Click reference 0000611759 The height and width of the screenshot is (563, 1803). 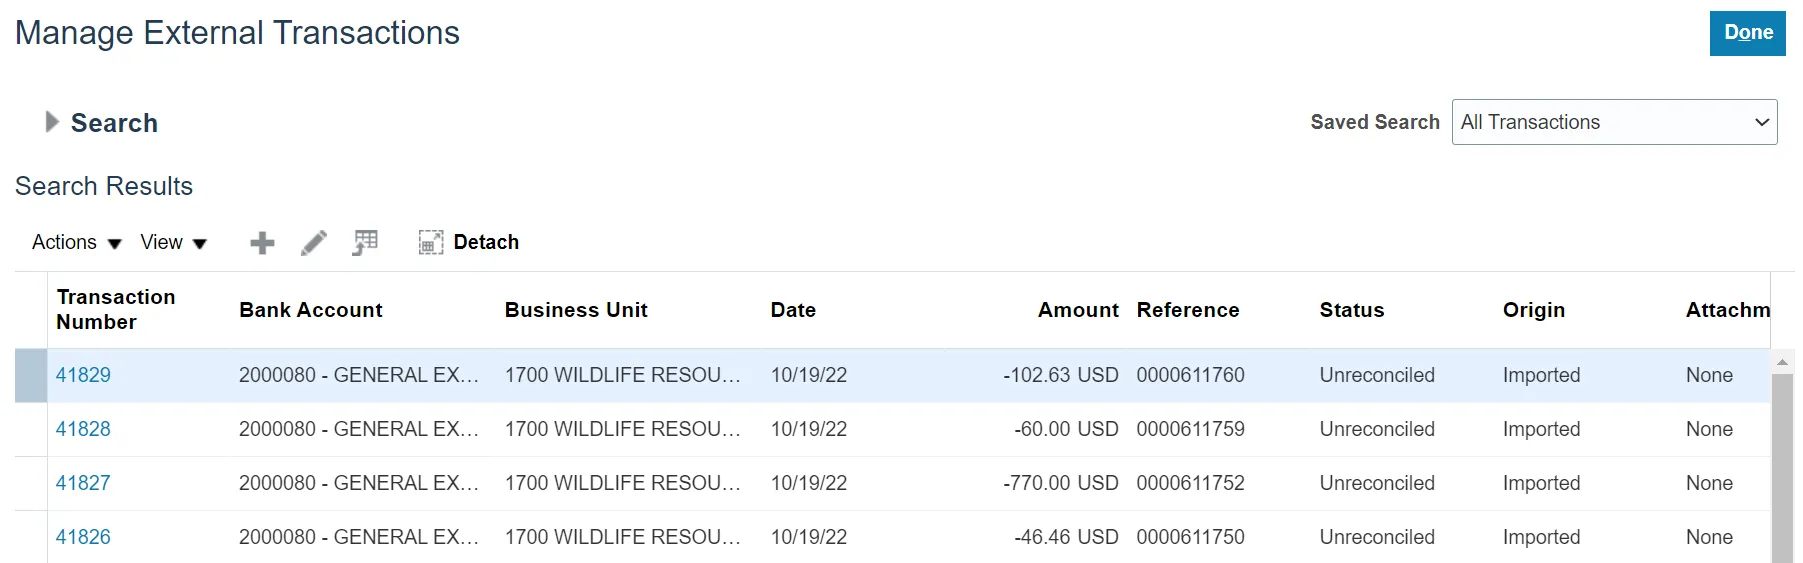[x=1191, y=429]
